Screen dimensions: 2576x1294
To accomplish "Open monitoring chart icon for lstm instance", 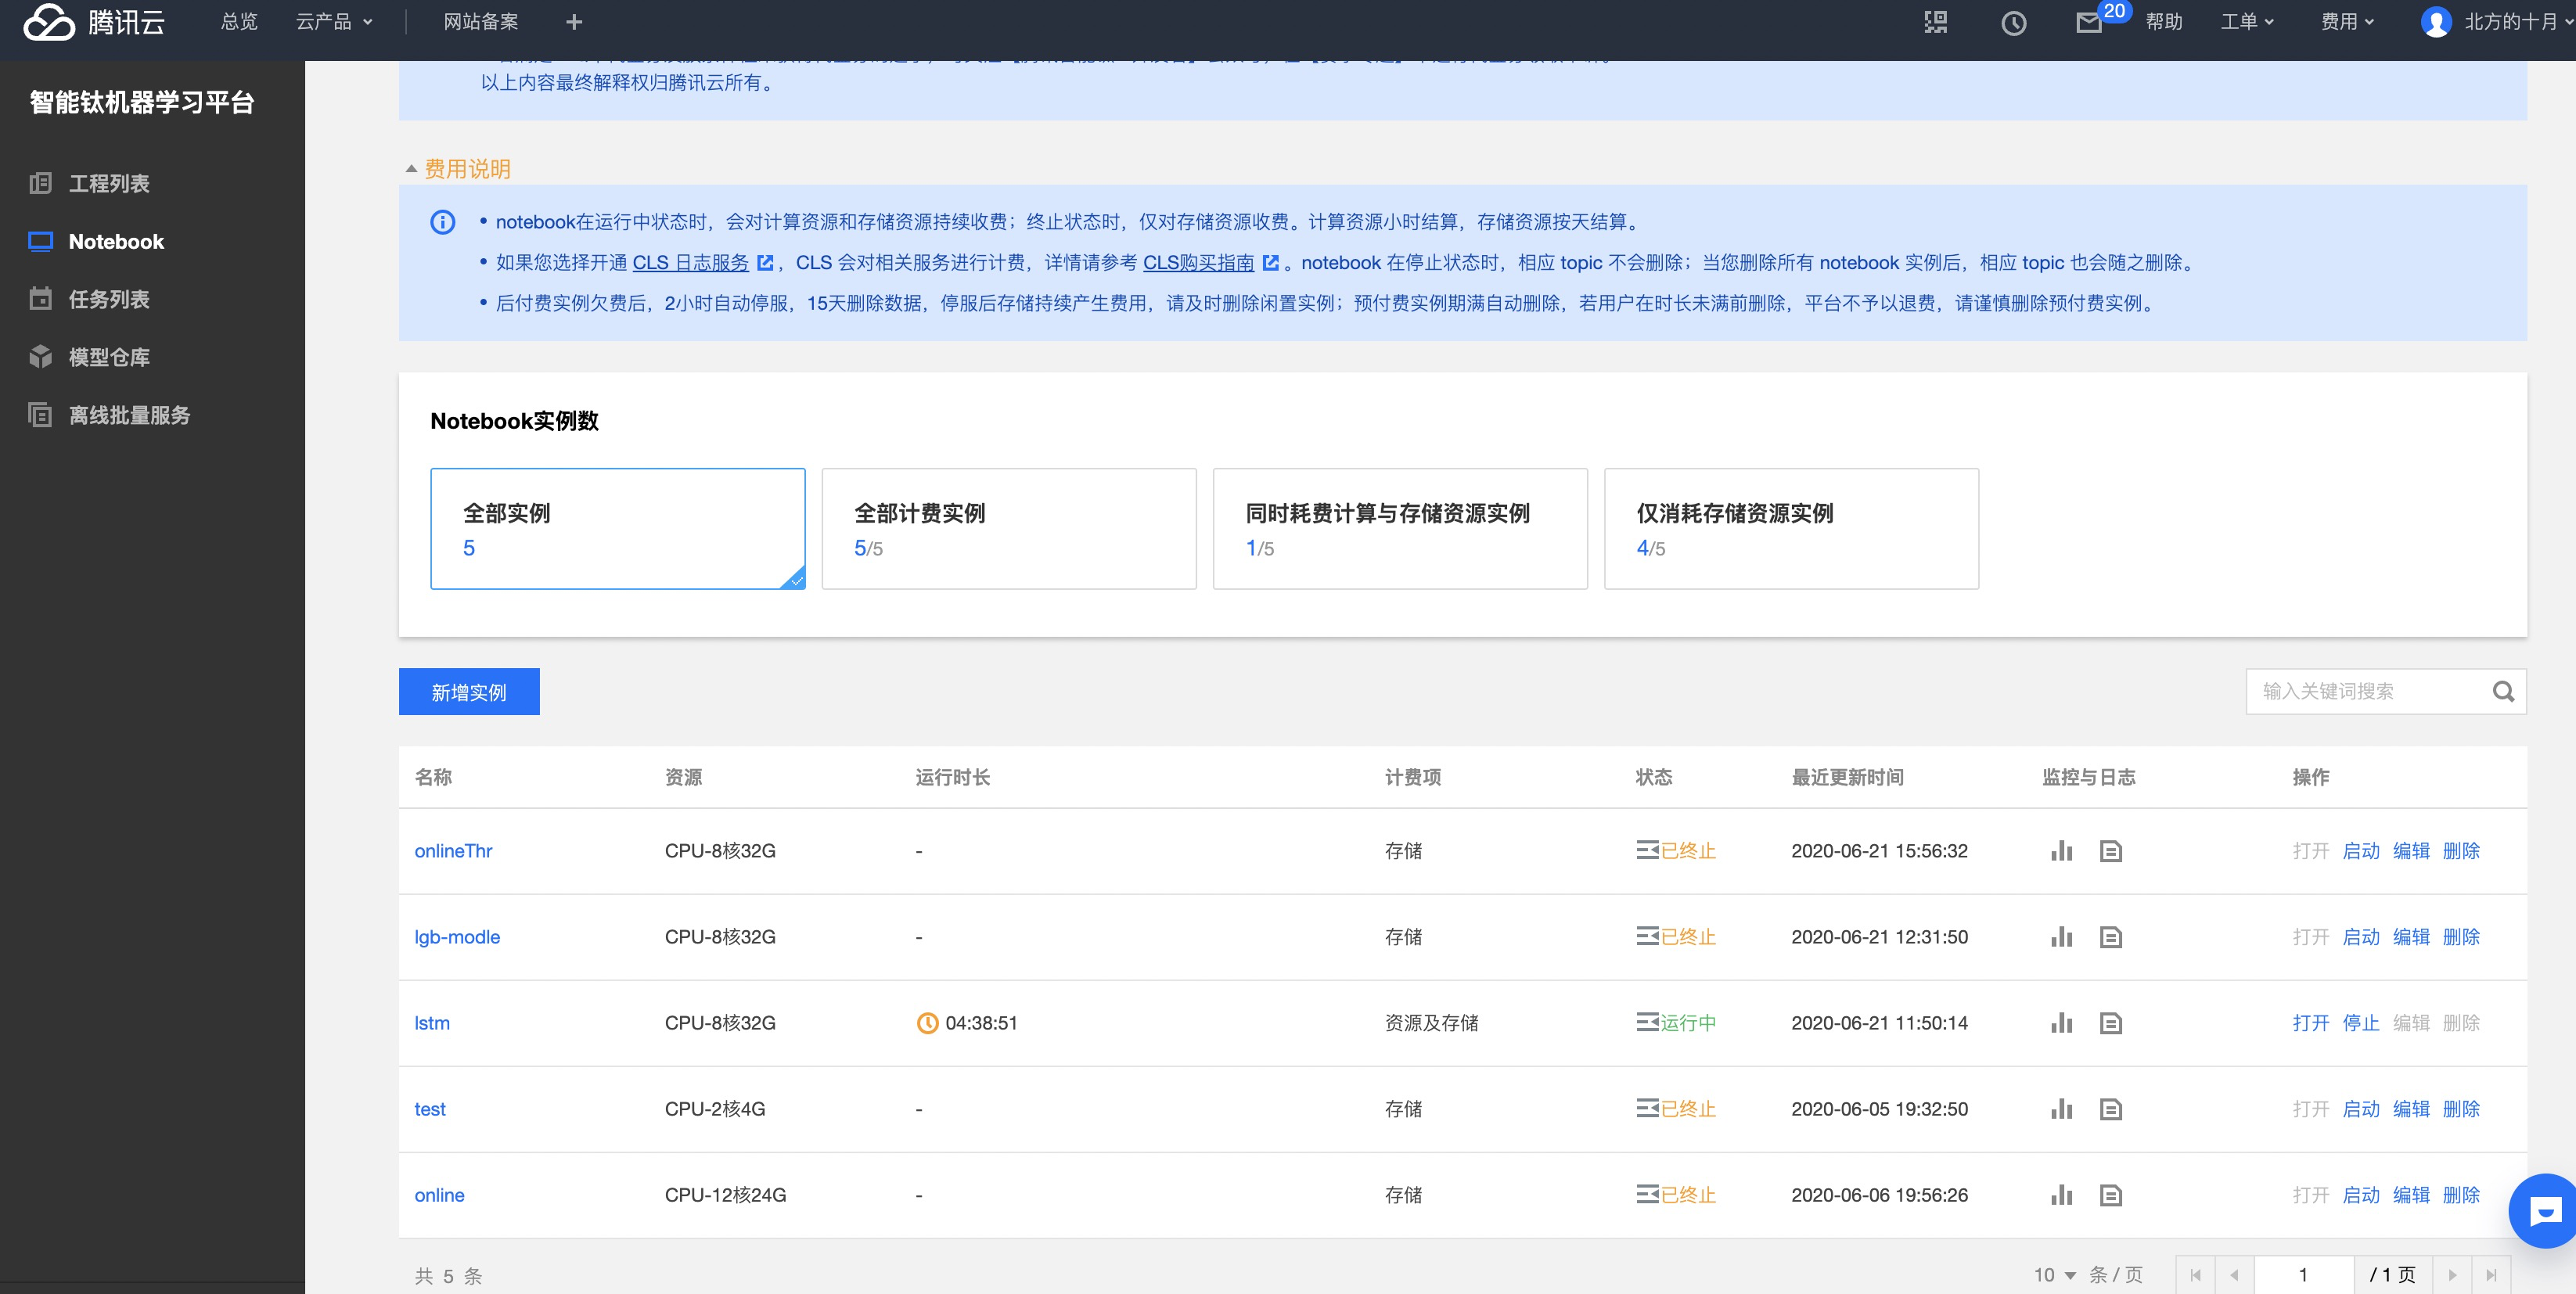I will (2062, 1023).
